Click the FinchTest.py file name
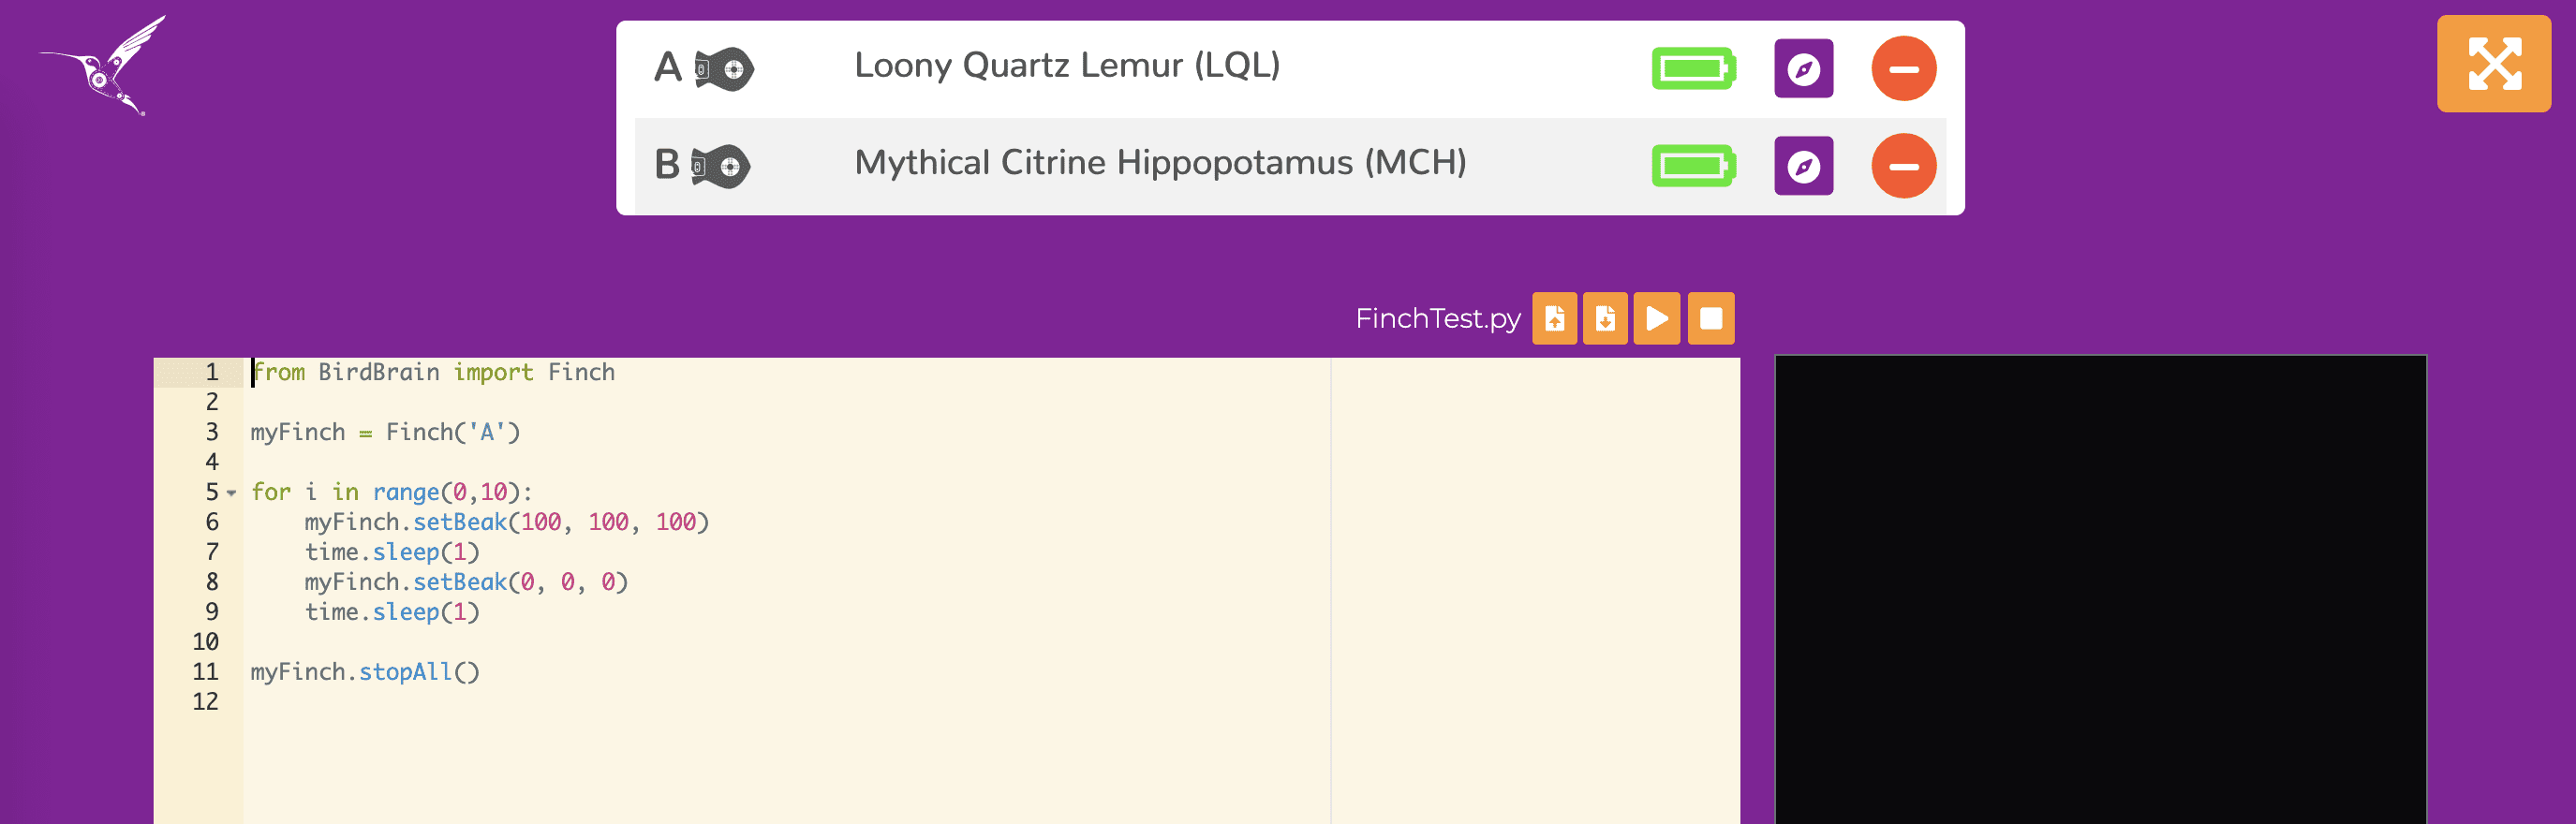 pyautogui.click(x=1437, y=319)
